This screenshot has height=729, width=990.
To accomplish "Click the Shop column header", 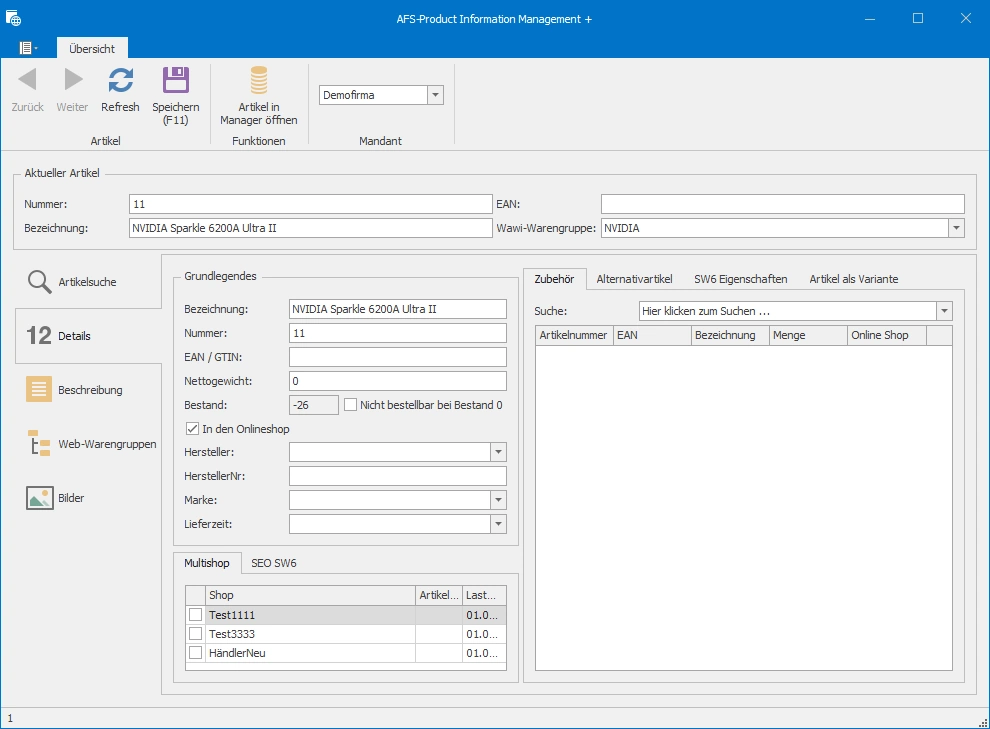I will [311, 595].
